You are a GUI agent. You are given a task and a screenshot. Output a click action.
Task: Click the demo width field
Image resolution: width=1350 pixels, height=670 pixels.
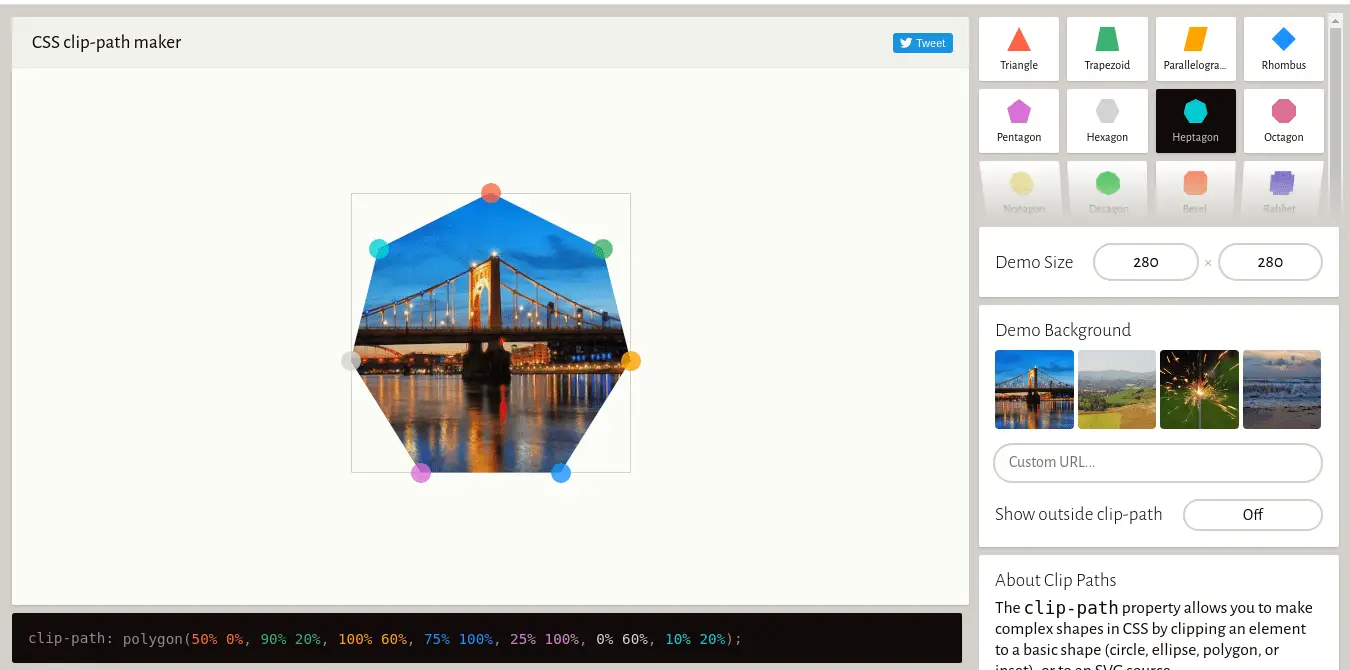click(1145, 263)
